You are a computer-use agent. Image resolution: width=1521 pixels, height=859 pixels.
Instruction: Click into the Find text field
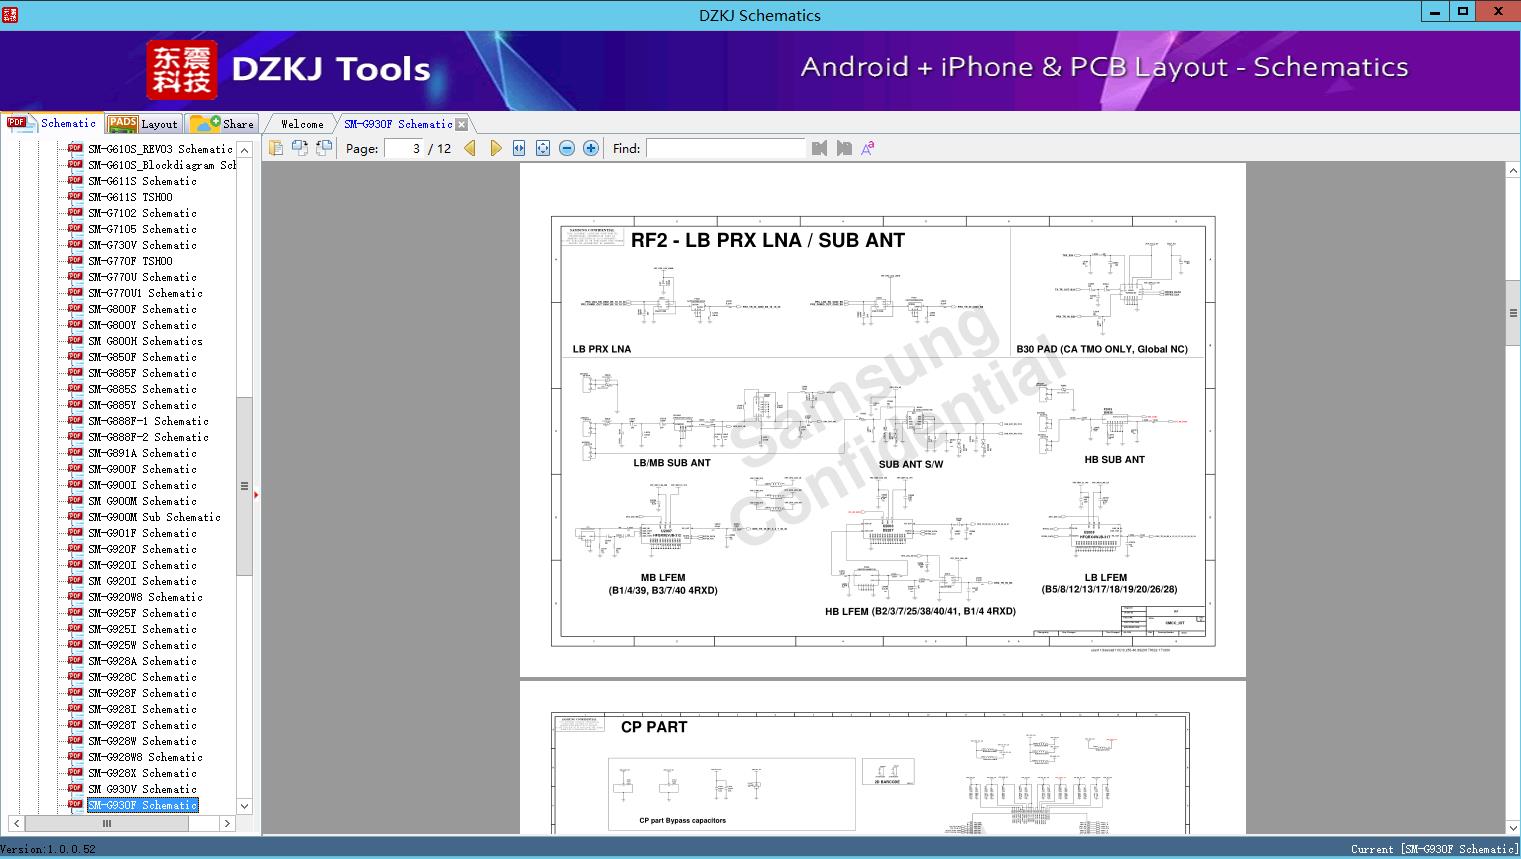725,148
